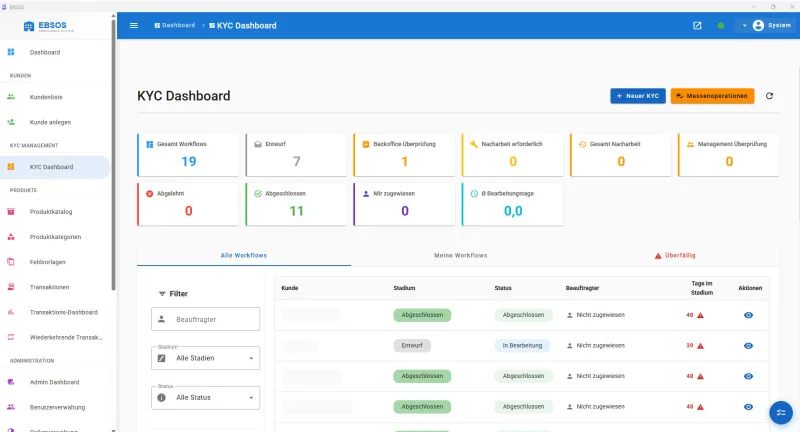Open the System user account menu
This screenshot has height=432, width=800.
[x=766, y=26]
